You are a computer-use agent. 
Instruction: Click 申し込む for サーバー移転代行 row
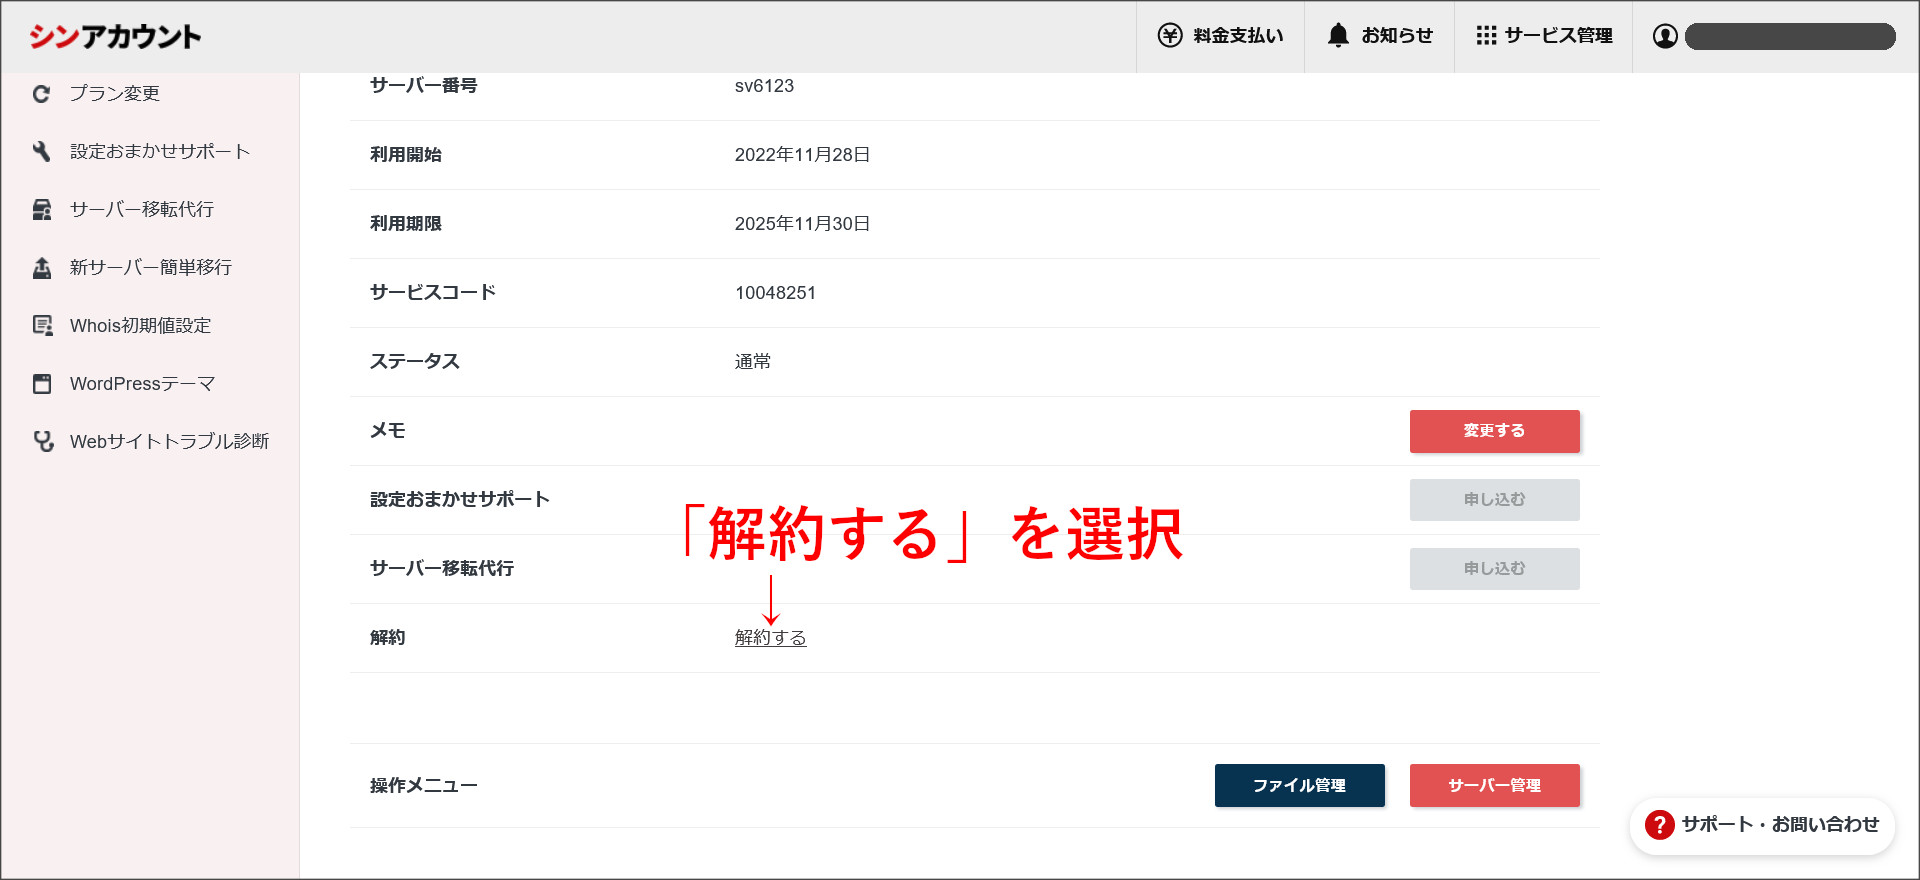coord(1494,569)
